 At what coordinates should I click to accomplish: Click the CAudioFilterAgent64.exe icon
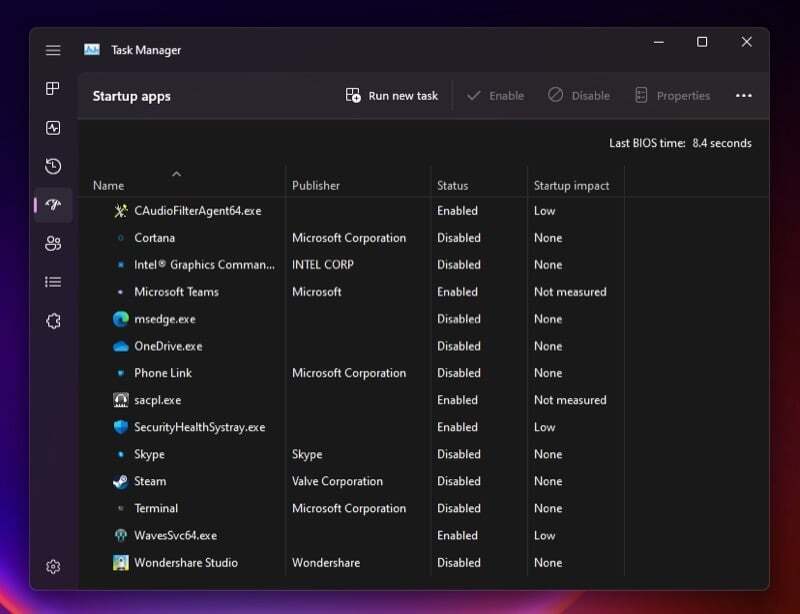[x=120, y=211]
